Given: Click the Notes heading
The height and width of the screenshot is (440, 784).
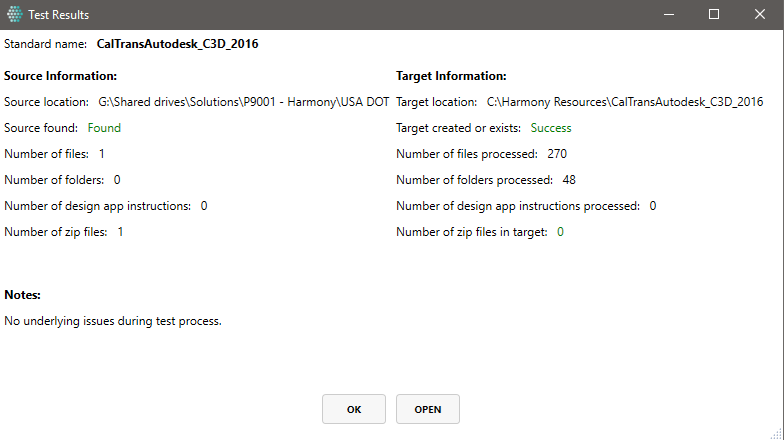Looking at the screenshot, I should [x=22, y=295].
